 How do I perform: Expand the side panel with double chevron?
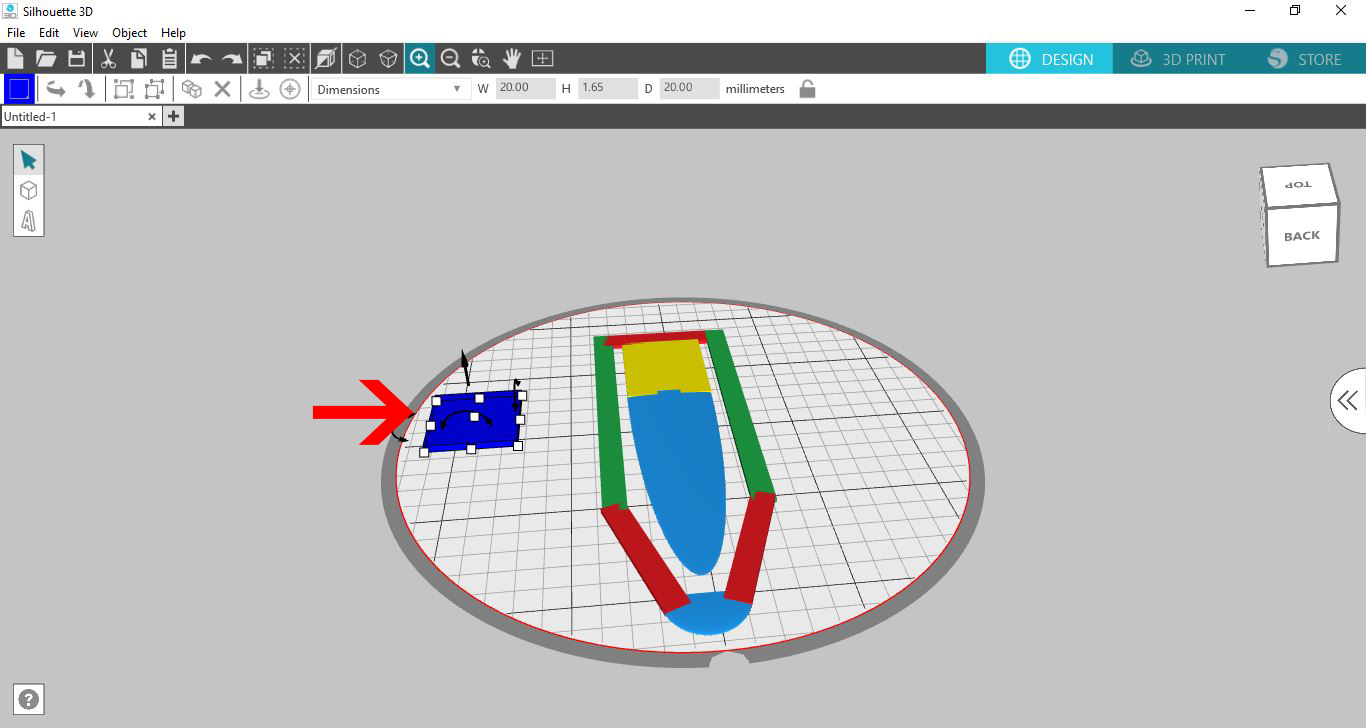pos(1348,401)
